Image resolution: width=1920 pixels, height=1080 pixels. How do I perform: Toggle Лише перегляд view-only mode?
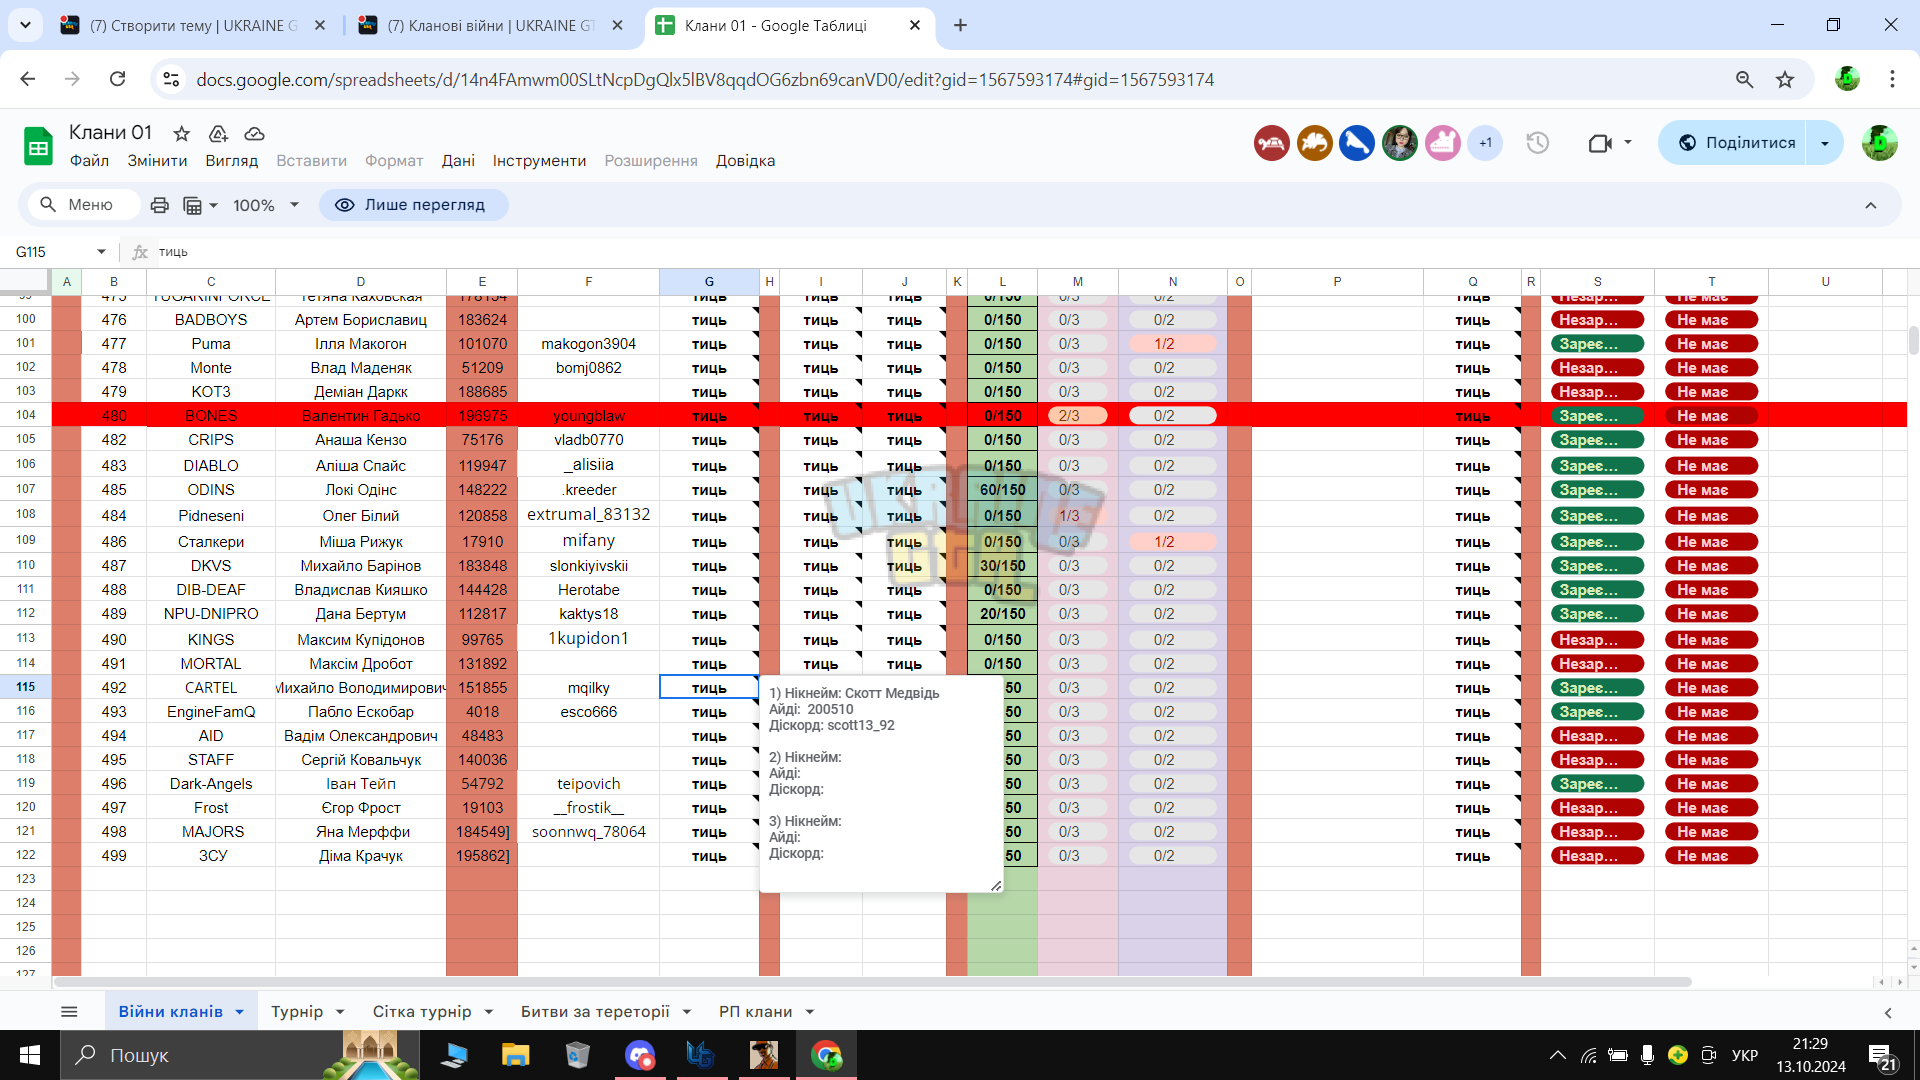(413, 205)
